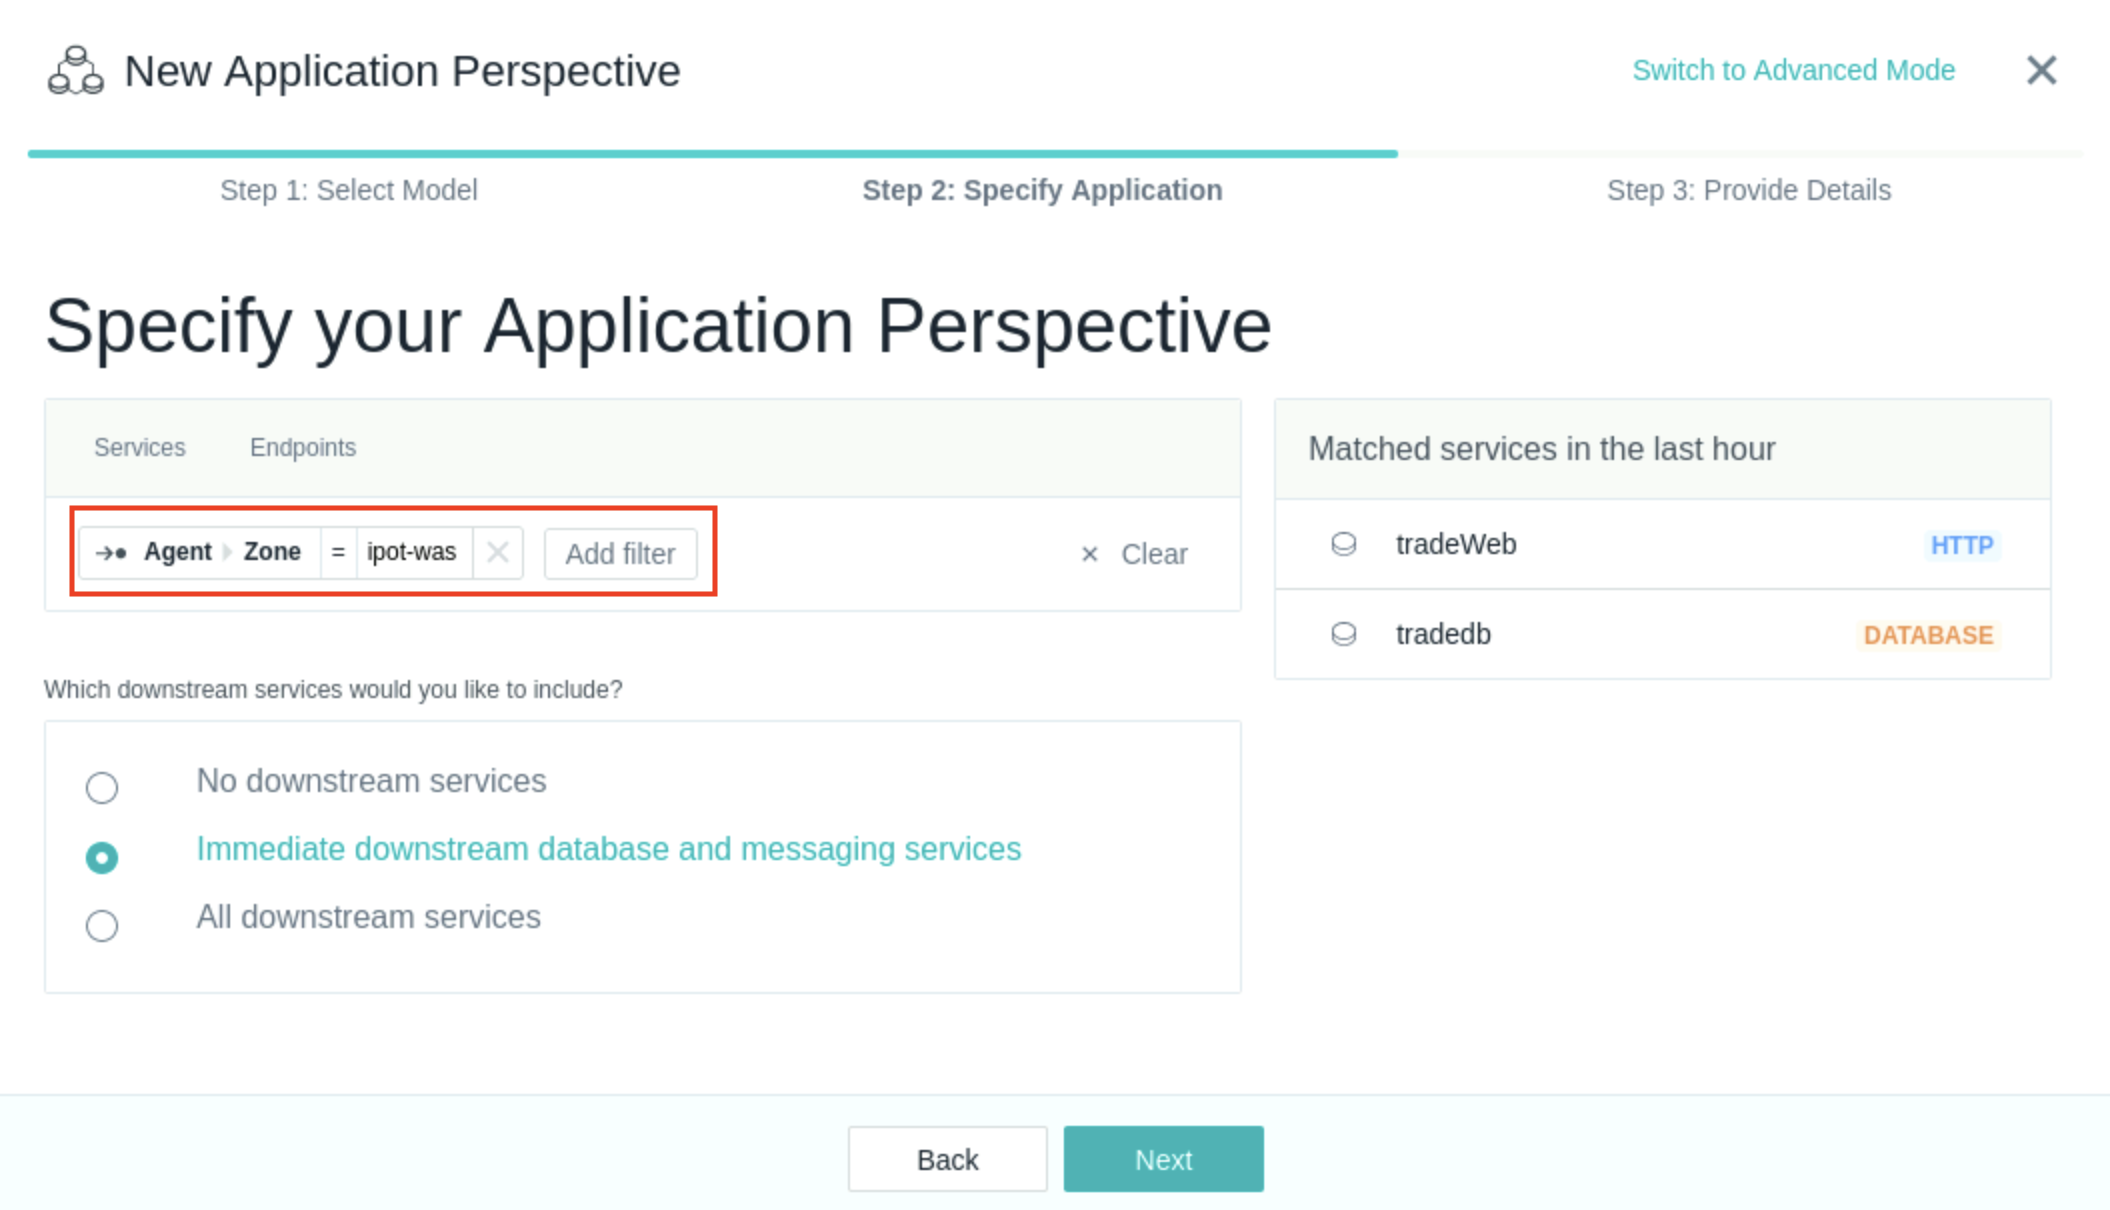Viewport: 2110px width, 1210px height.
Task: Open the Services tab
Action: 139,446
